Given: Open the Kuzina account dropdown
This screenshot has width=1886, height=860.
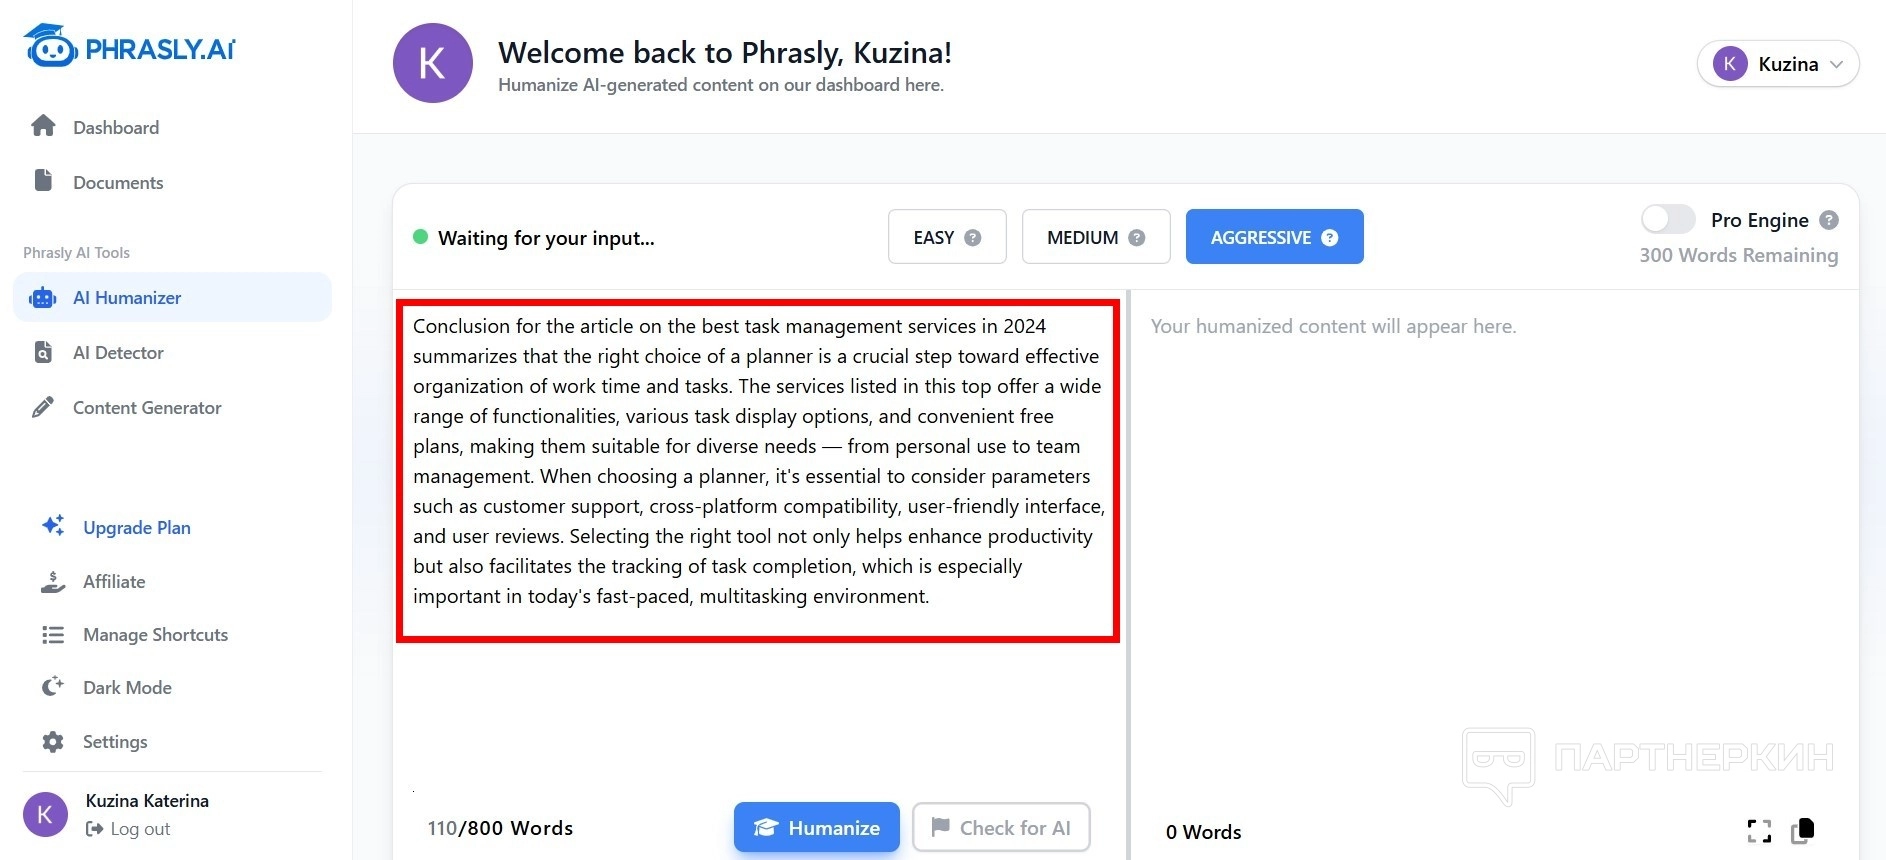Looking at the screenshot, I should [x=1777, y=64].
